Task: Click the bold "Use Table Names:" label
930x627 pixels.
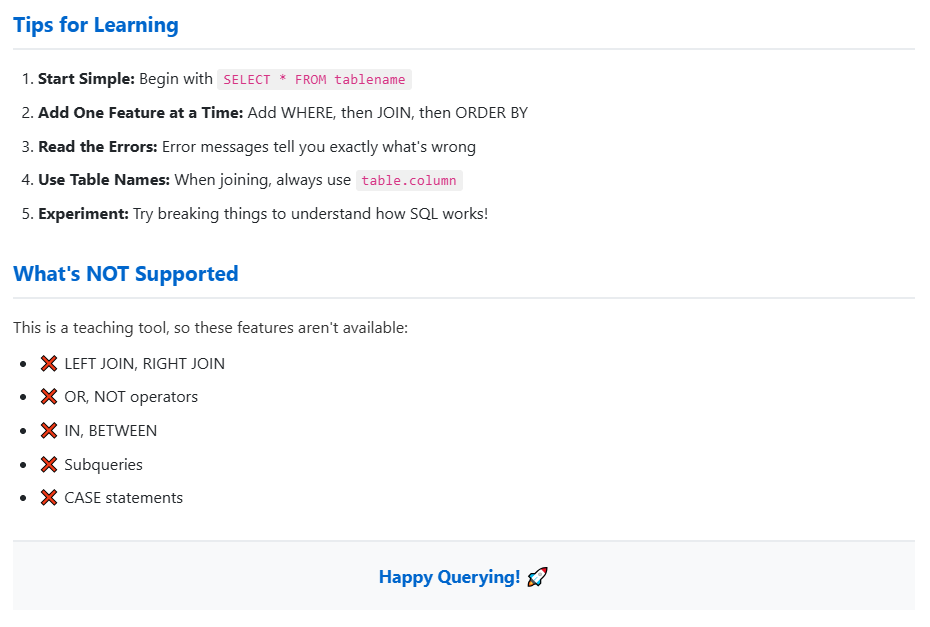Action: point(104,180)
